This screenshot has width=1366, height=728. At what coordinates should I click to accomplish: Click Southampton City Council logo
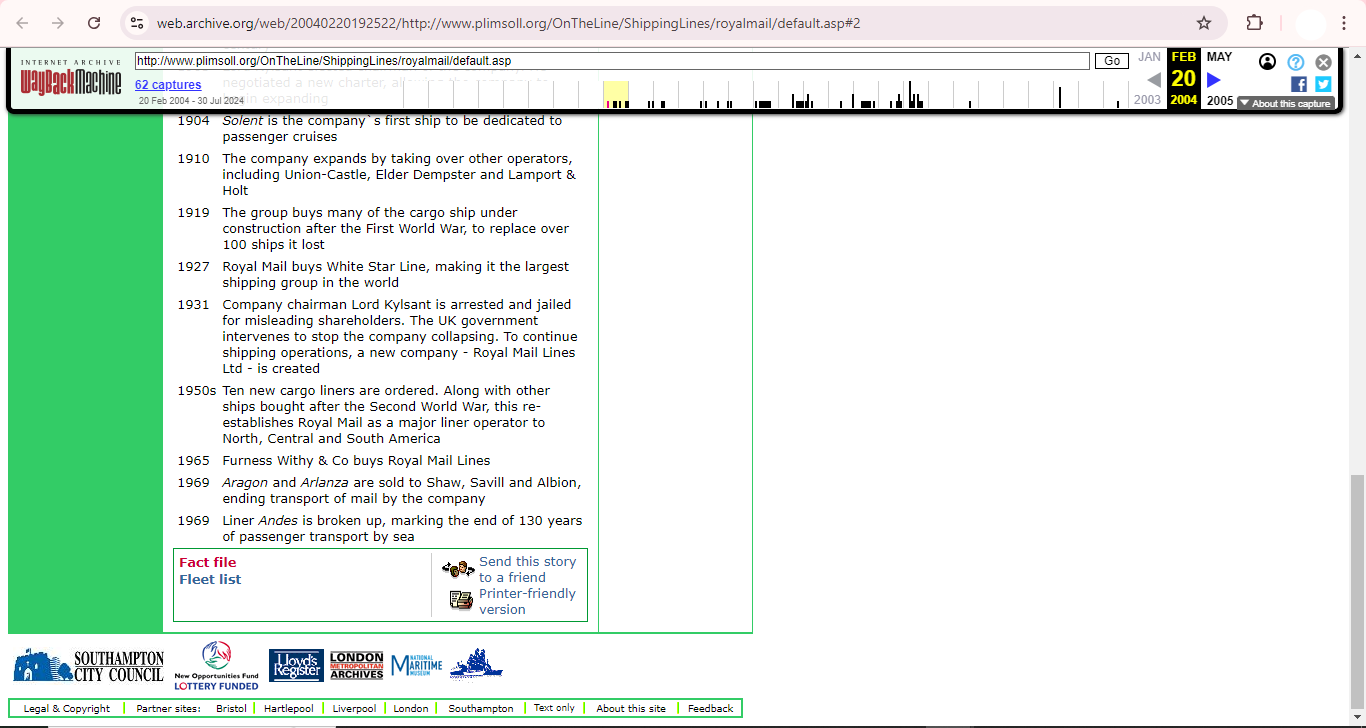(x=88, y=665)
